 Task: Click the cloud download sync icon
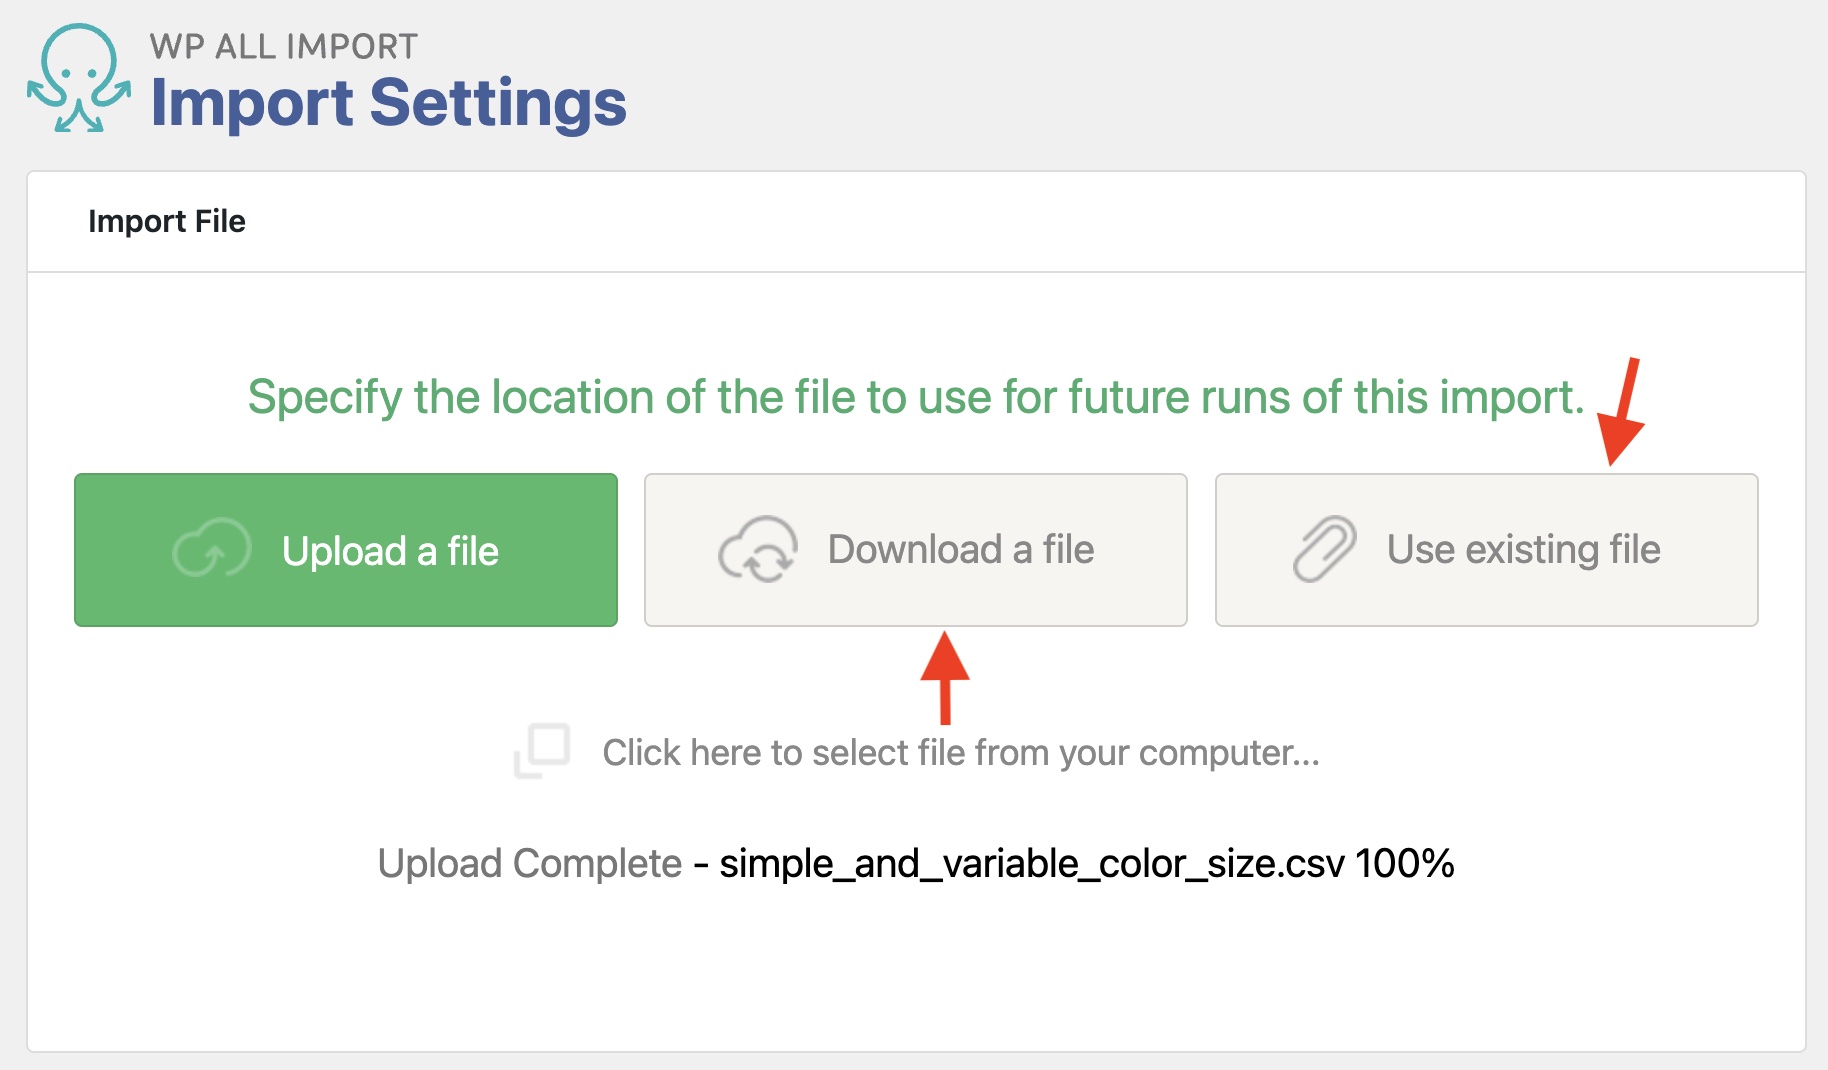[758, 549]
